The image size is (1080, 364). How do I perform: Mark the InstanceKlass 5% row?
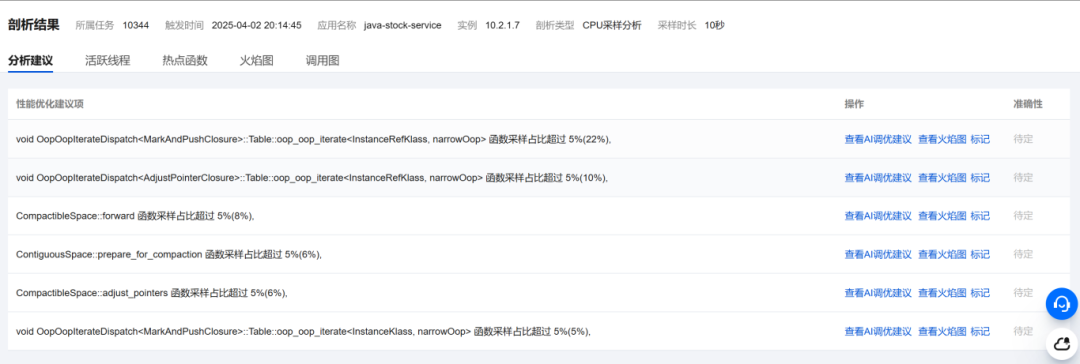click(980, 332)
